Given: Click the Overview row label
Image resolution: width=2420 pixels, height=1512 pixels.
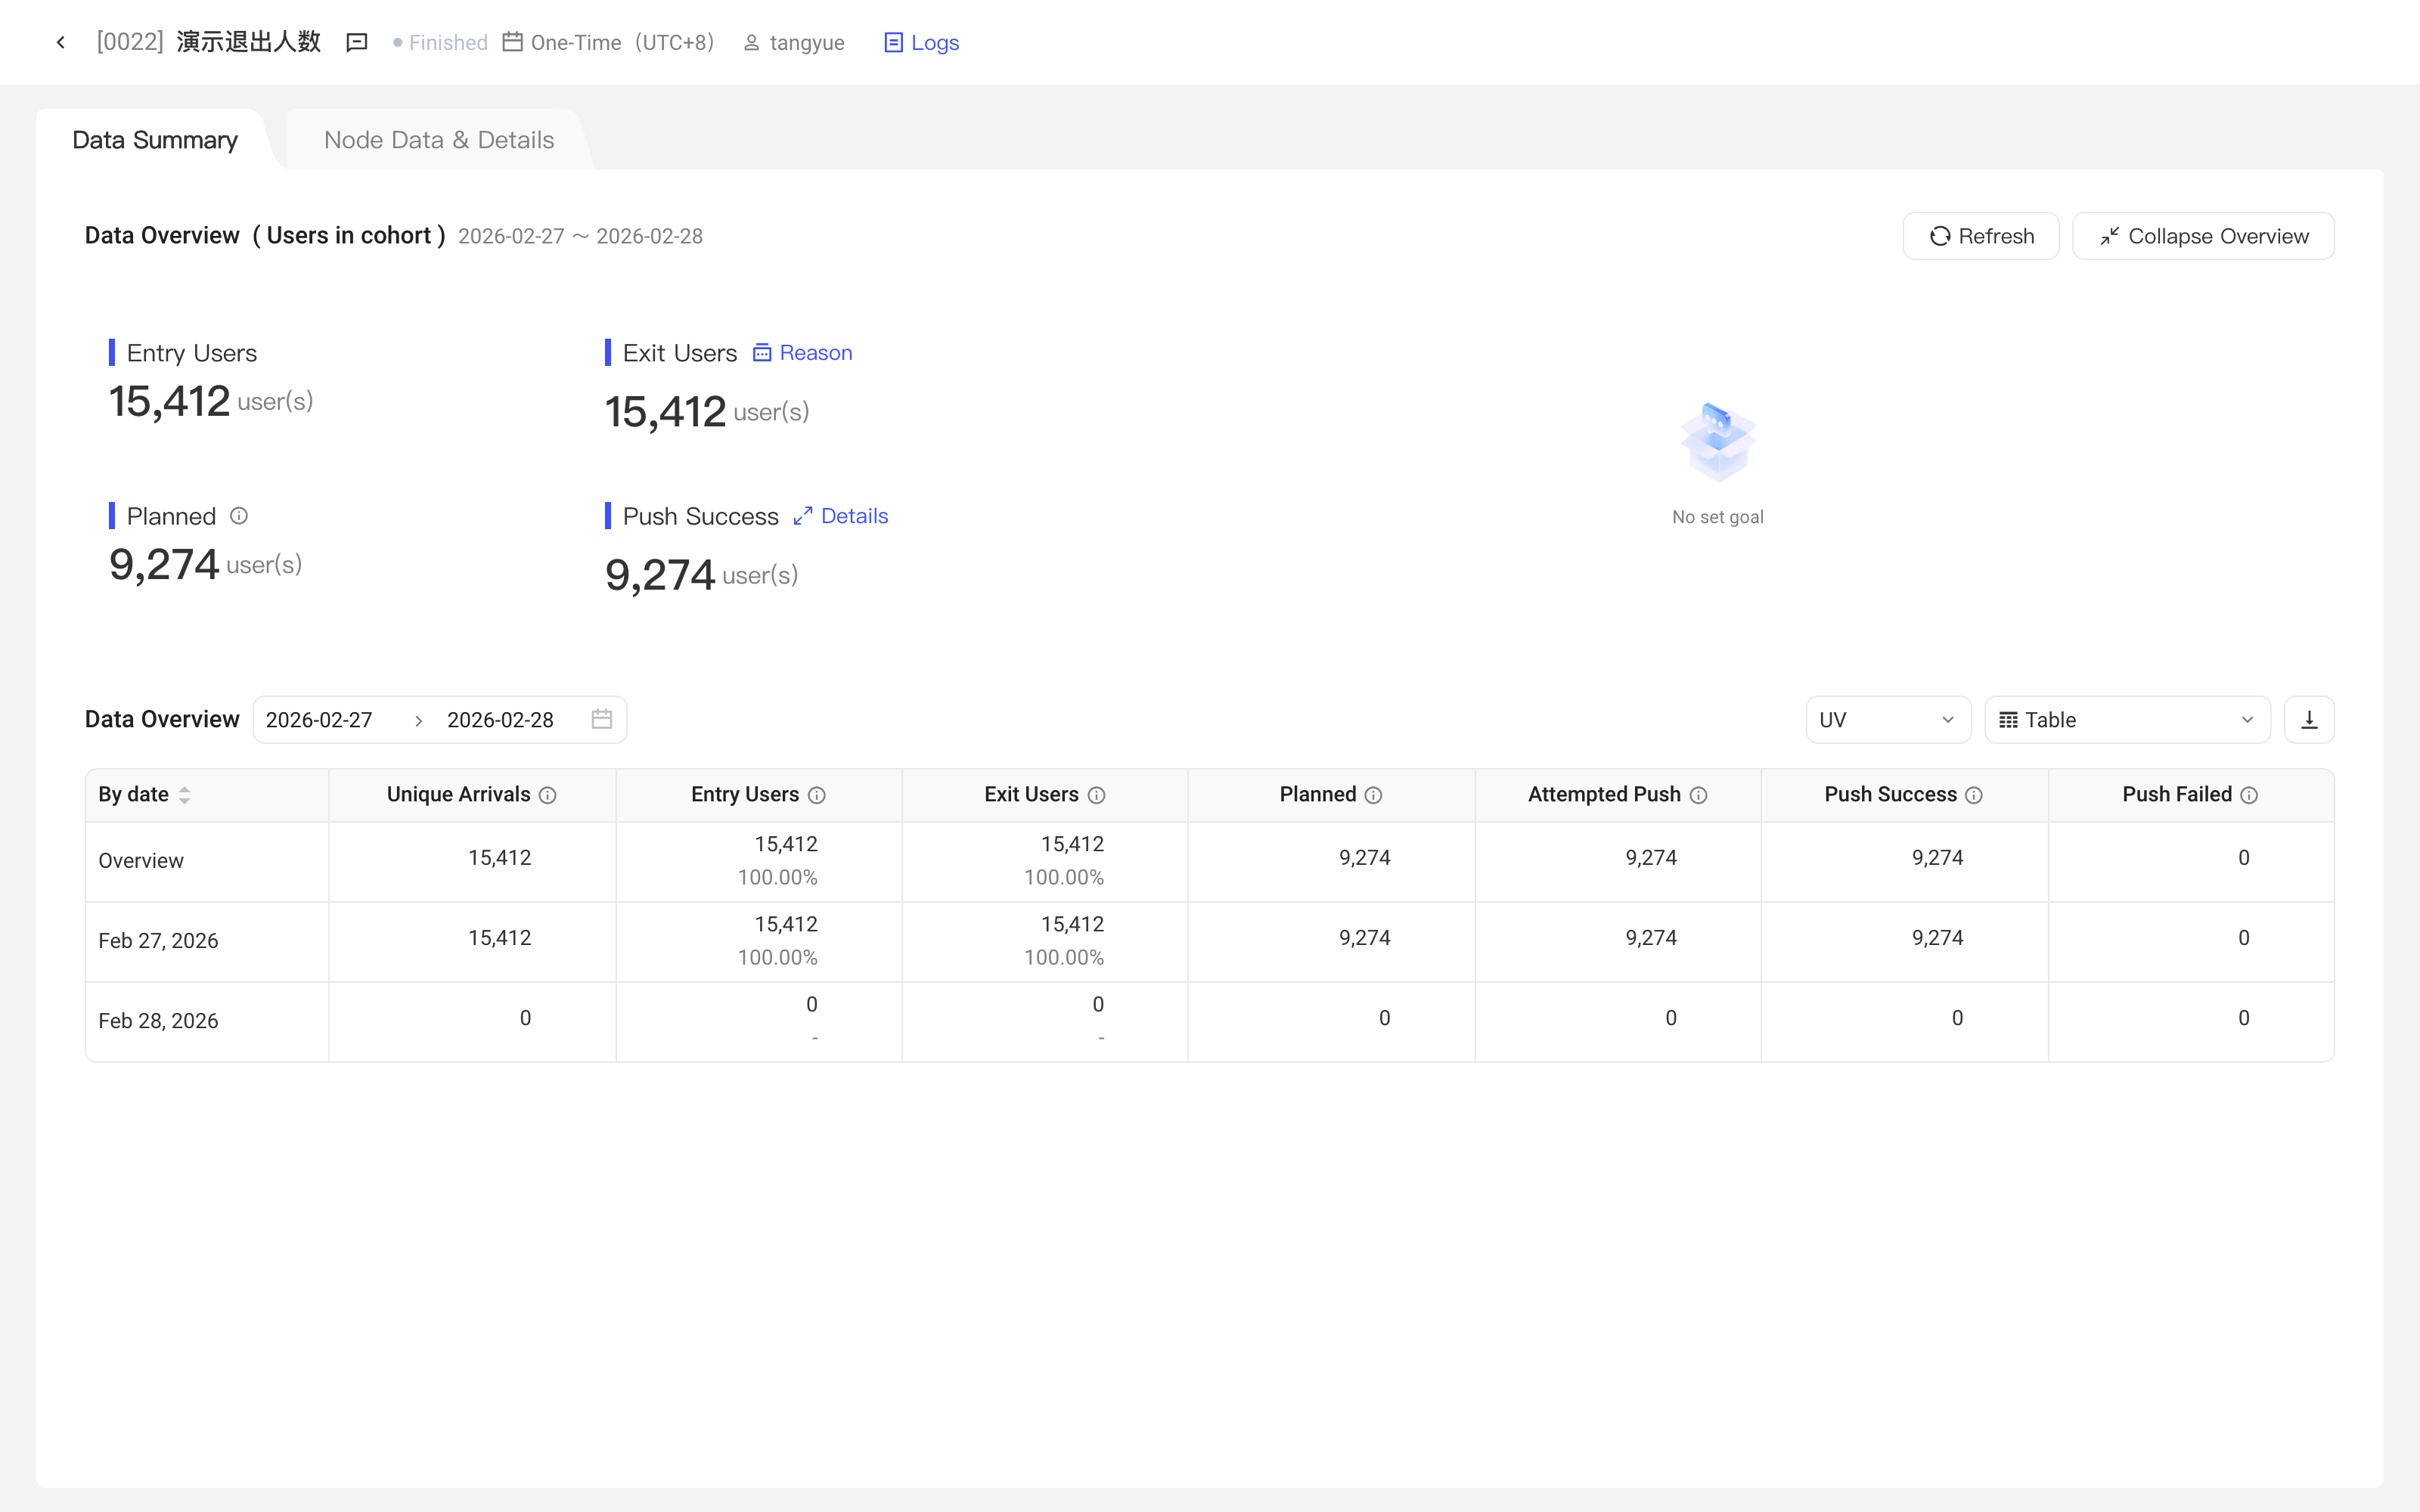Looking at the screenshot, I should (141, 861).
